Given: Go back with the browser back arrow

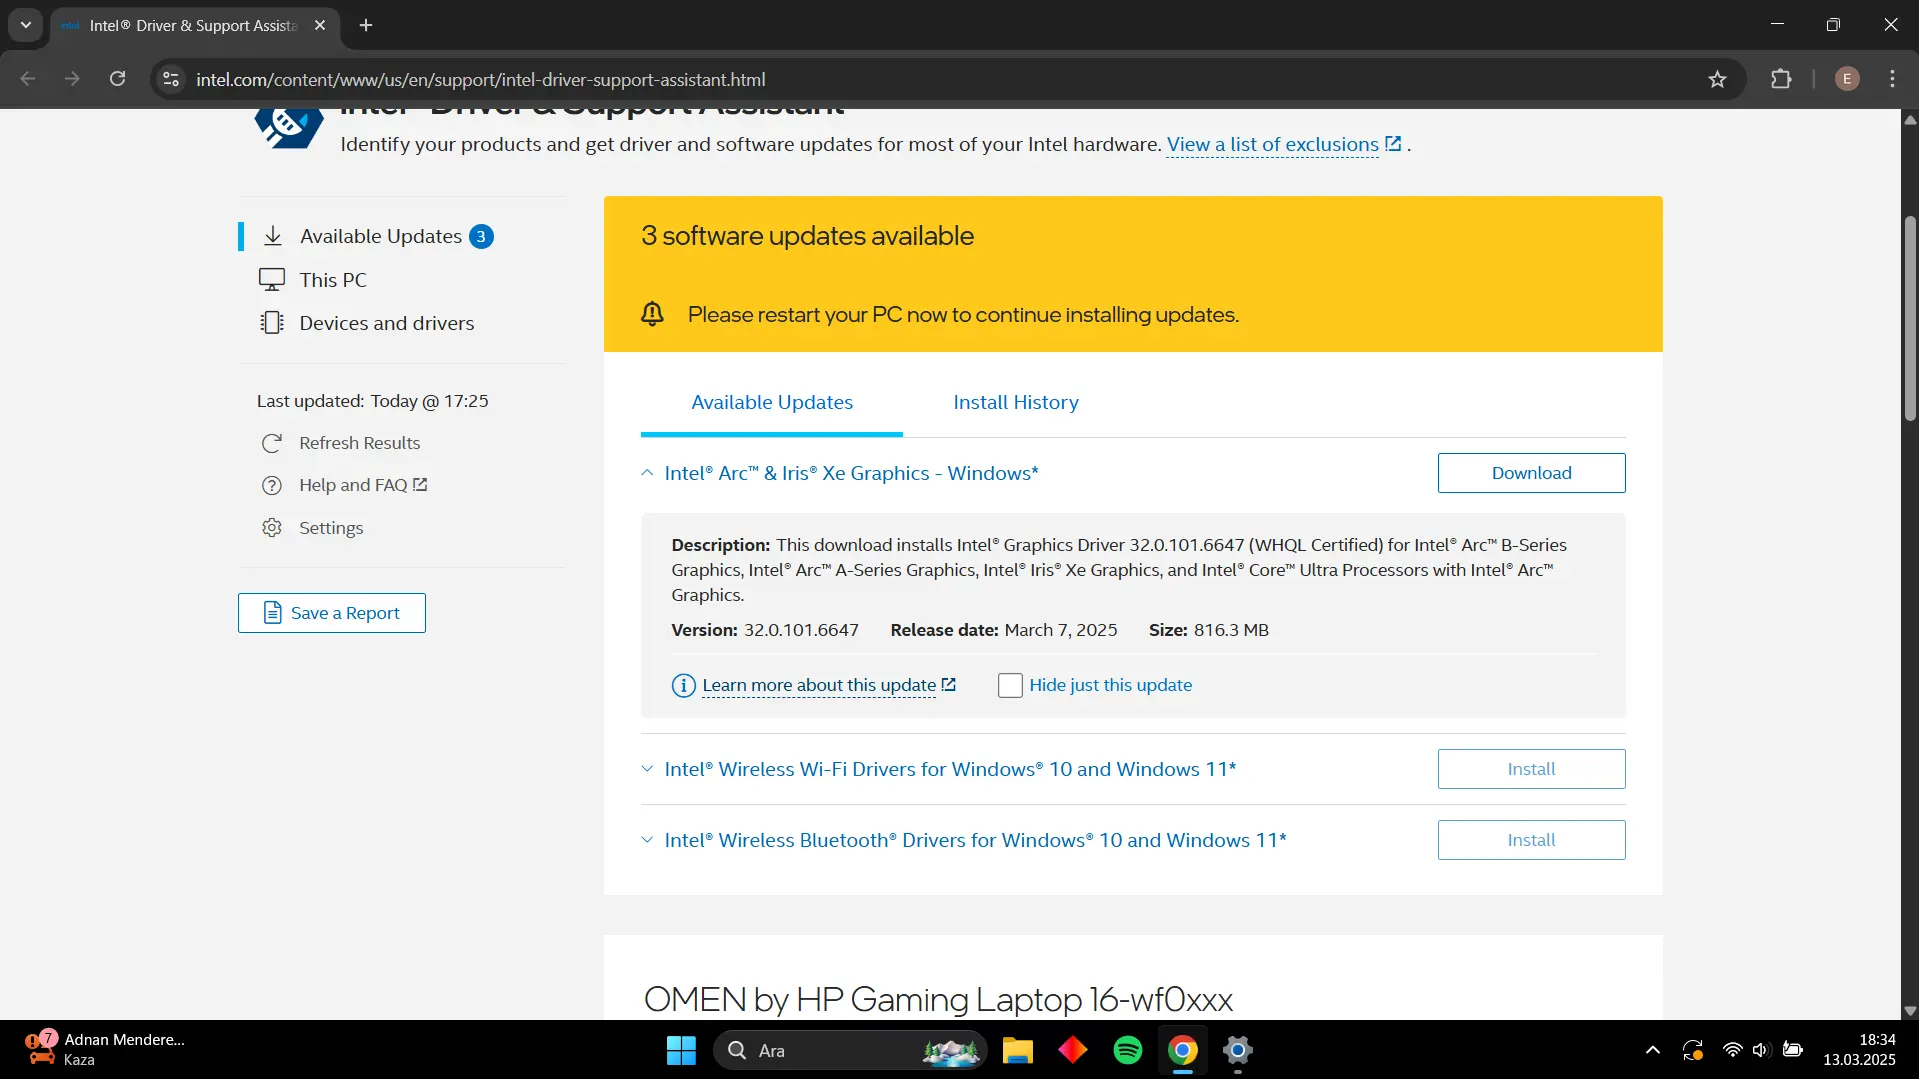Looking at the screenshot, I should coord(27,79).
